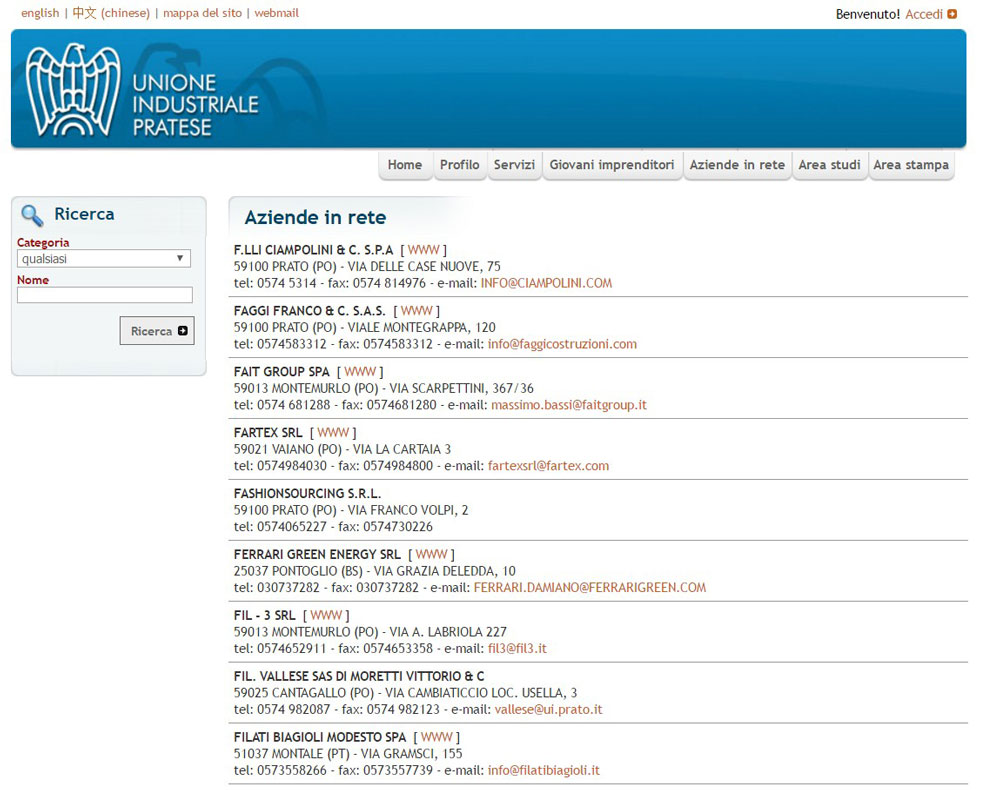Switch to the Aziende in rete tab

[737, 165]
